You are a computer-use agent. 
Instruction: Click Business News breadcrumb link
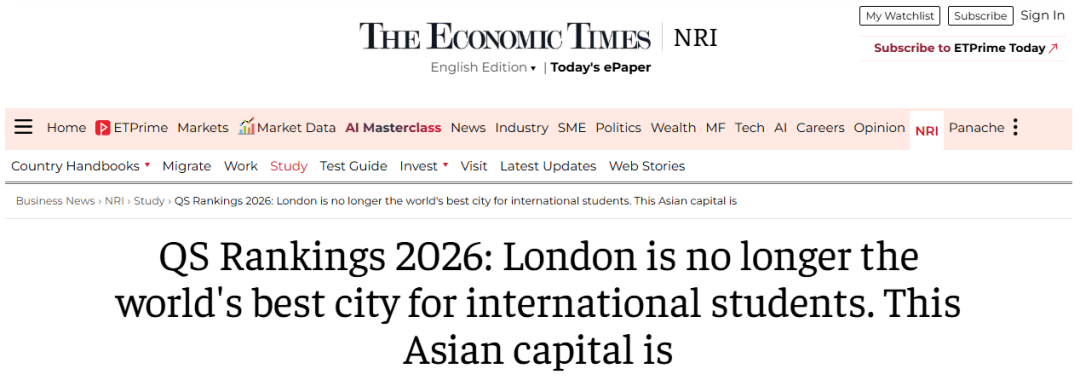pyautogui.click(x=55, y=201)
